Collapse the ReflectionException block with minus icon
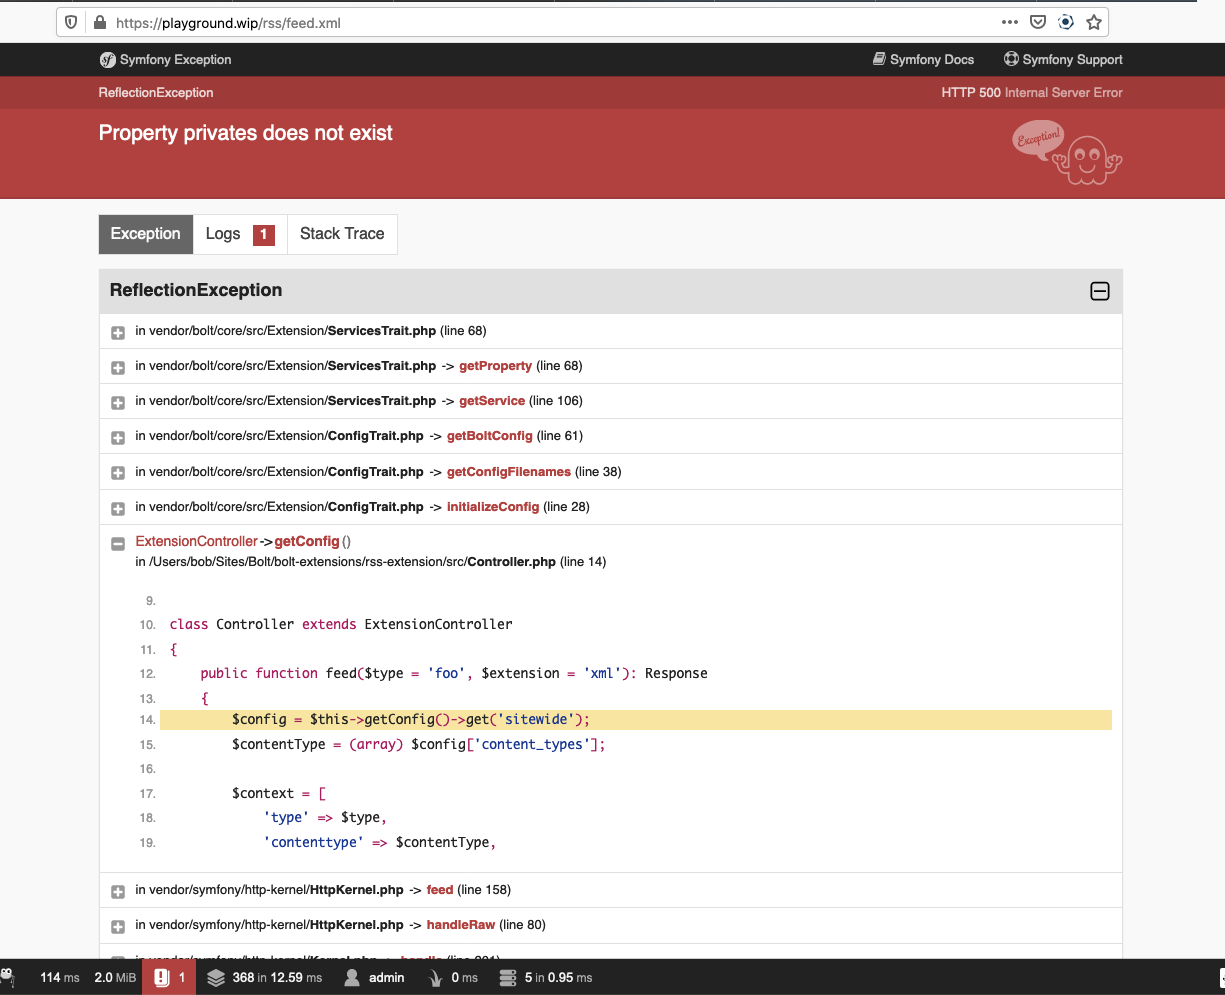Screen dimensions: 1225x995 pos(1099,291)
